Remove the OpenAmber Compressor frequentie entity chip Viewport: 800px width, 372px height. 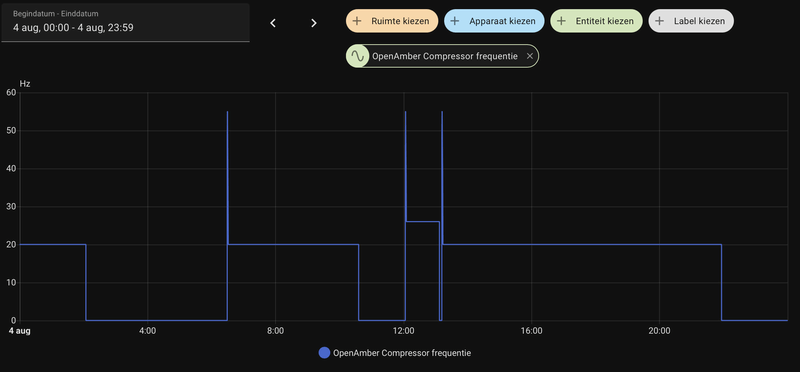coord(530,56)
